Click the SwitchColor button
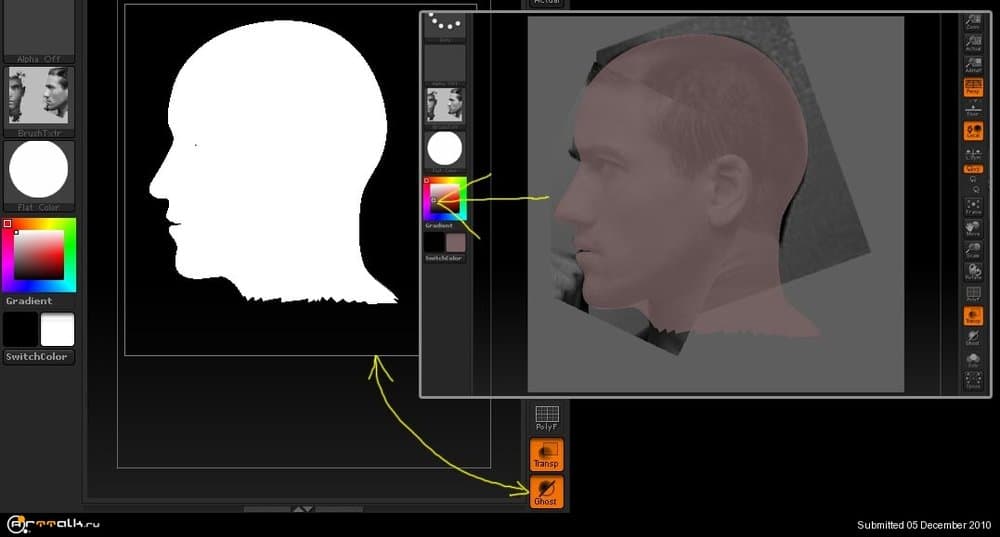Screen dimensions: 1000x537 coord(38,357)
